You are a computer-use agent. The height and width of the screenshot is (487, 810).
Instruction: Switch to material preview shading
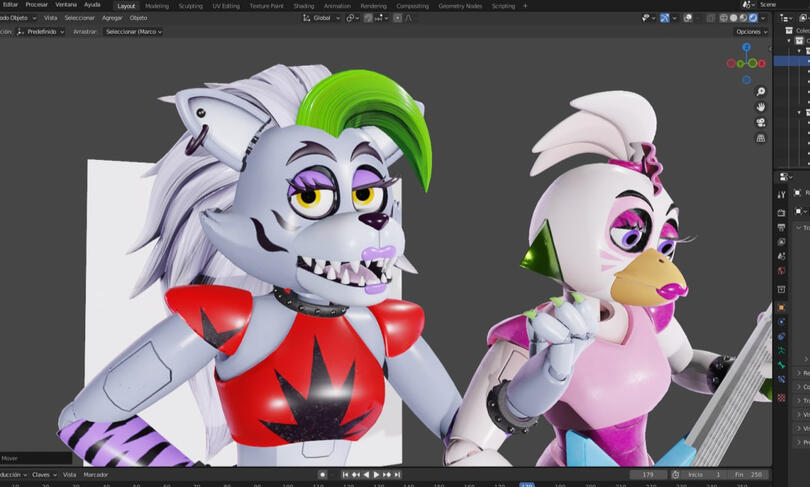point(743,18)
